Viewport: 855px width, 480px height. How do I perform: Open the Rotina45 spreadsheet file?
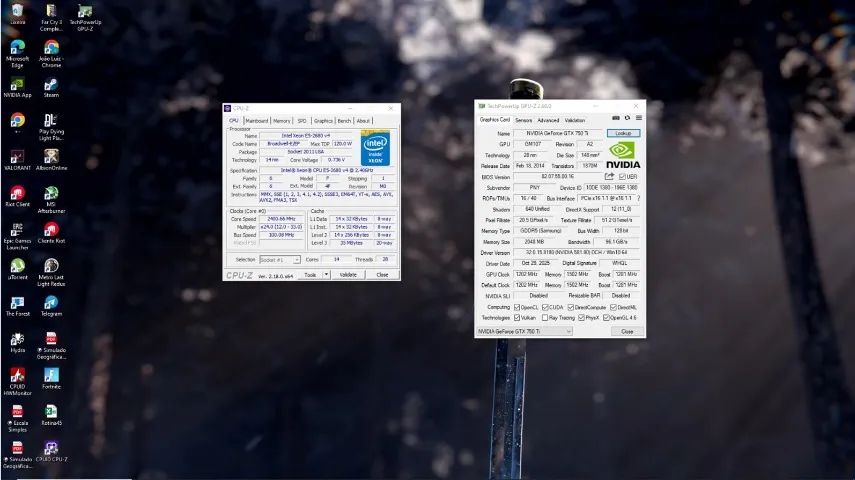click(x=51, y=415)
